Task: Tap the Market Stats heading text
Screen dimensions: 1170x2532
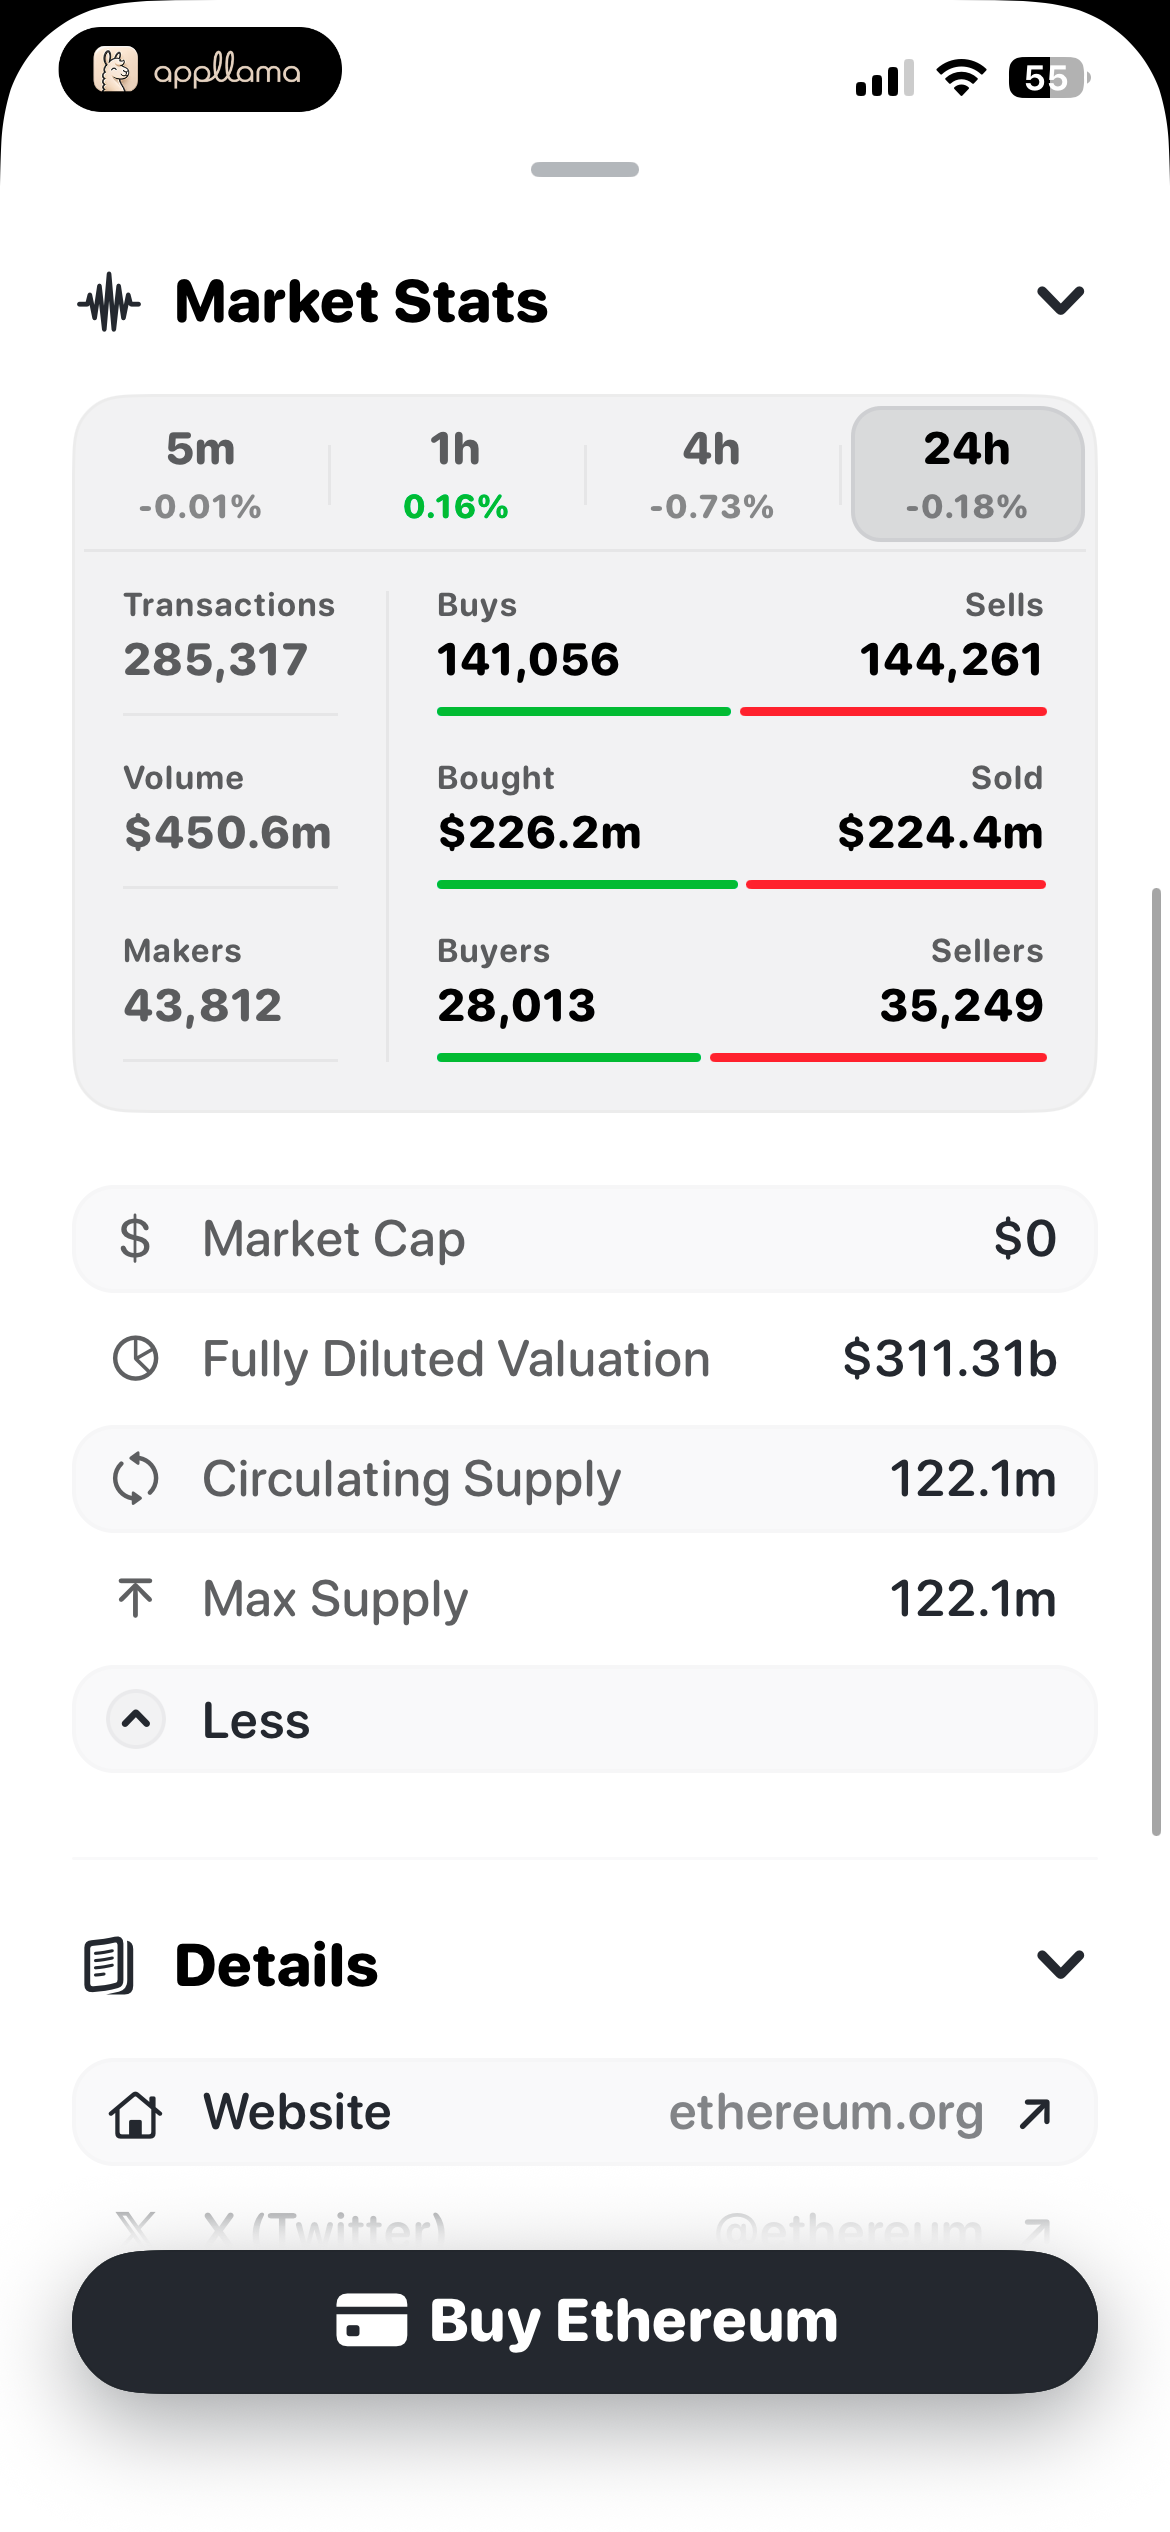Action: coord(361,302)
